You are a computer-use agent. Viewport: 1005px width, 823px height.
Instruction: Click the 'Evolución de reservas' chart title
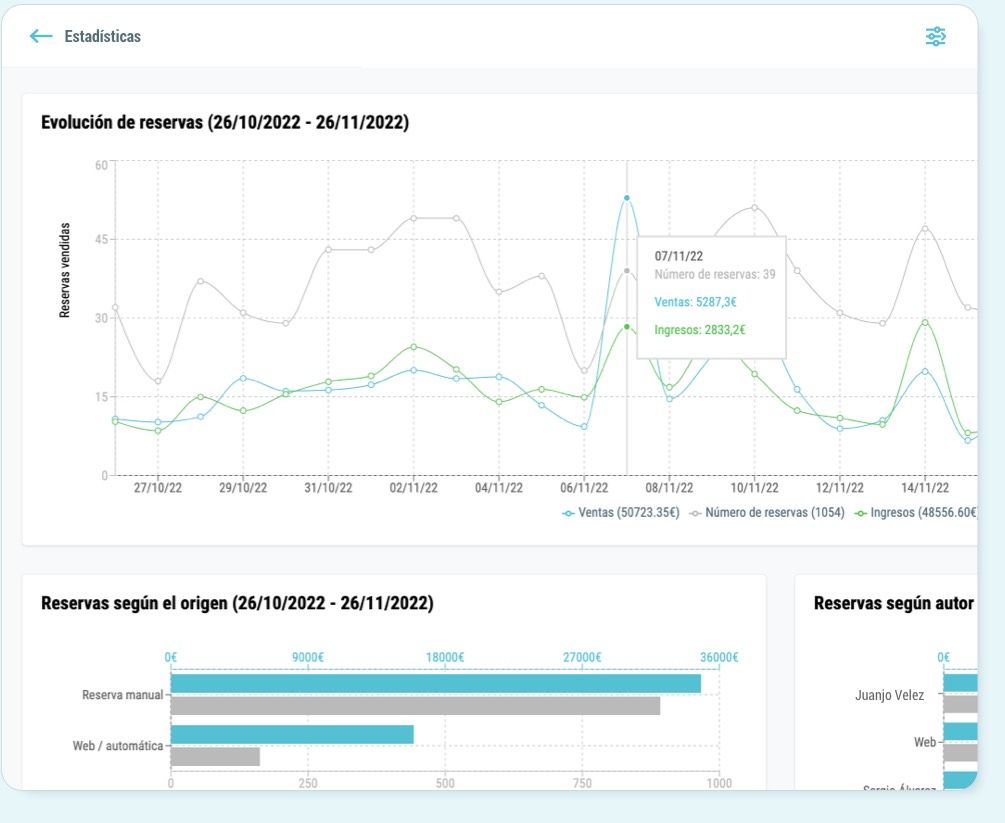[225, 122]
